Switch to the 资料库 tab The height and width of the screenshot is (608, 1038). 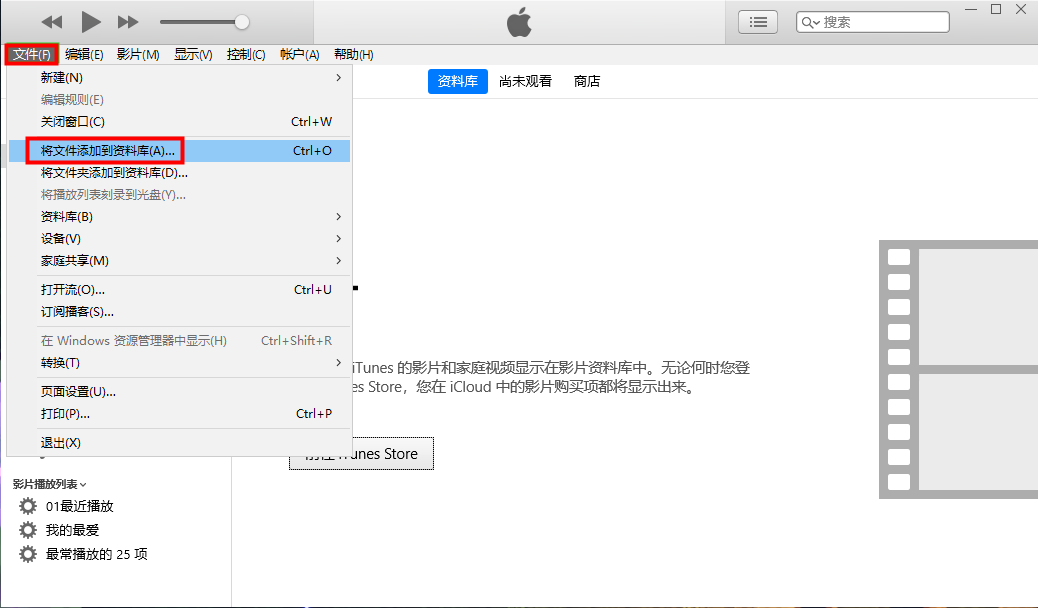(457, 81)
